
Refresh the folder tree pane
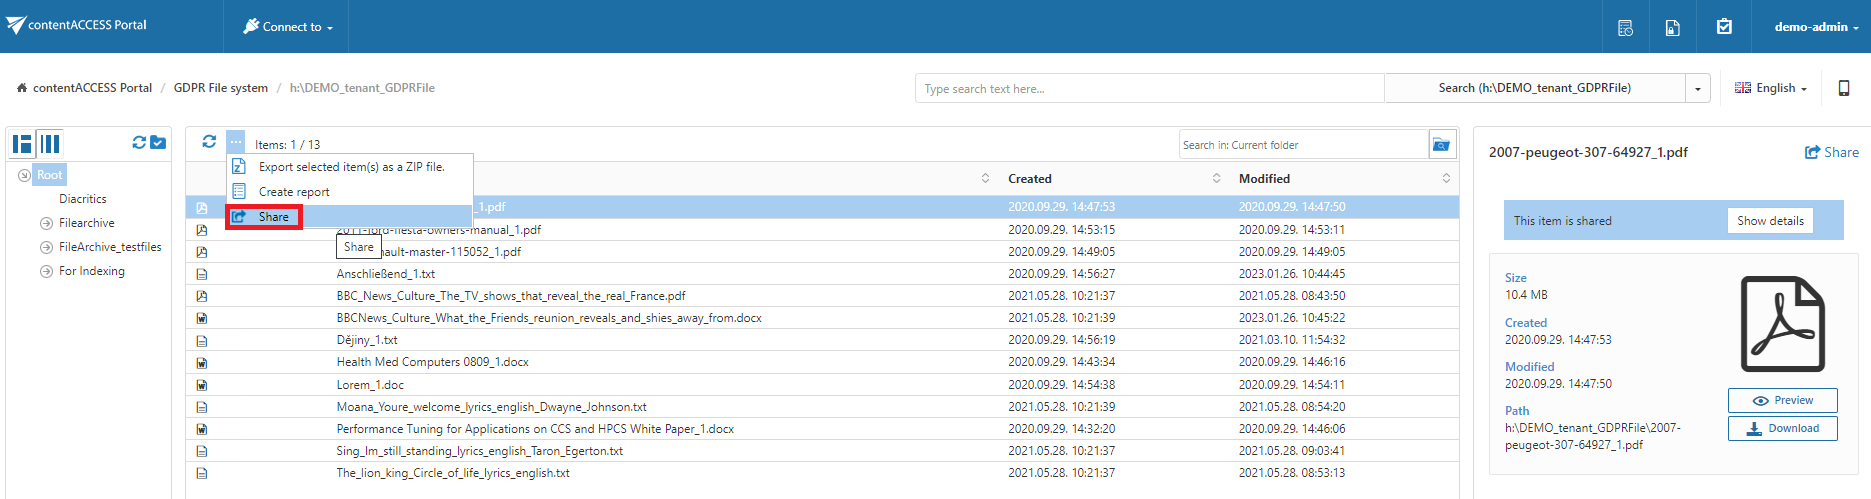(x=139, y=143)
